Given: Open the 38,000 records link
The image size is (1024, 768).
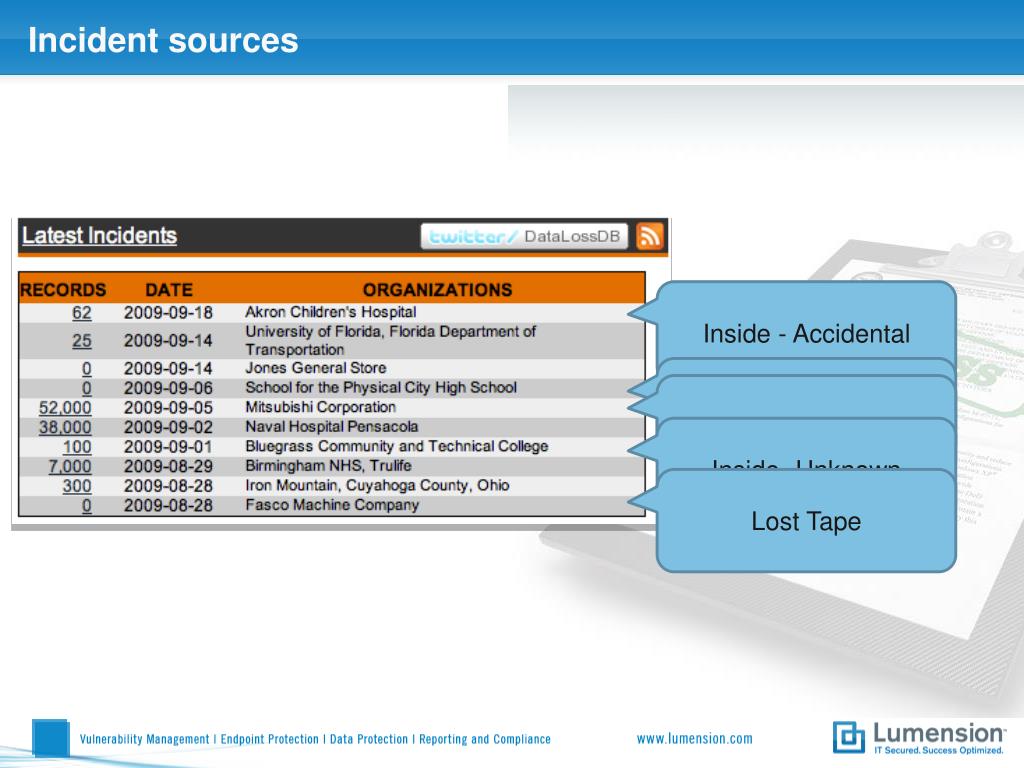Looking at the screenshot, I should (65, 428).
